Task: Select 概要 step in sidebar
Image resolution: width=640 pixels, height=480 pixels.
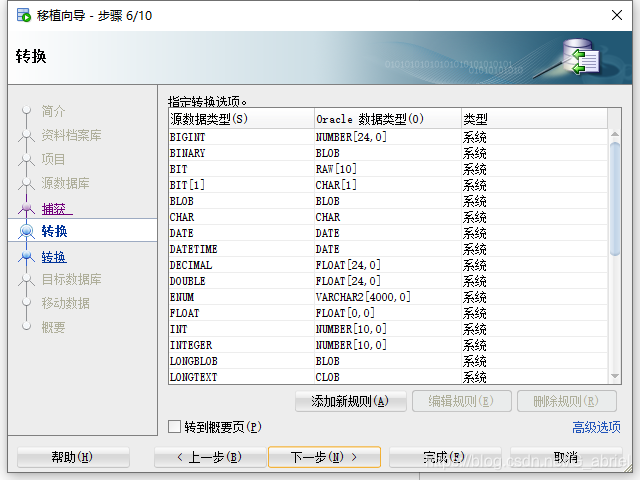Action: click(53, 327)
